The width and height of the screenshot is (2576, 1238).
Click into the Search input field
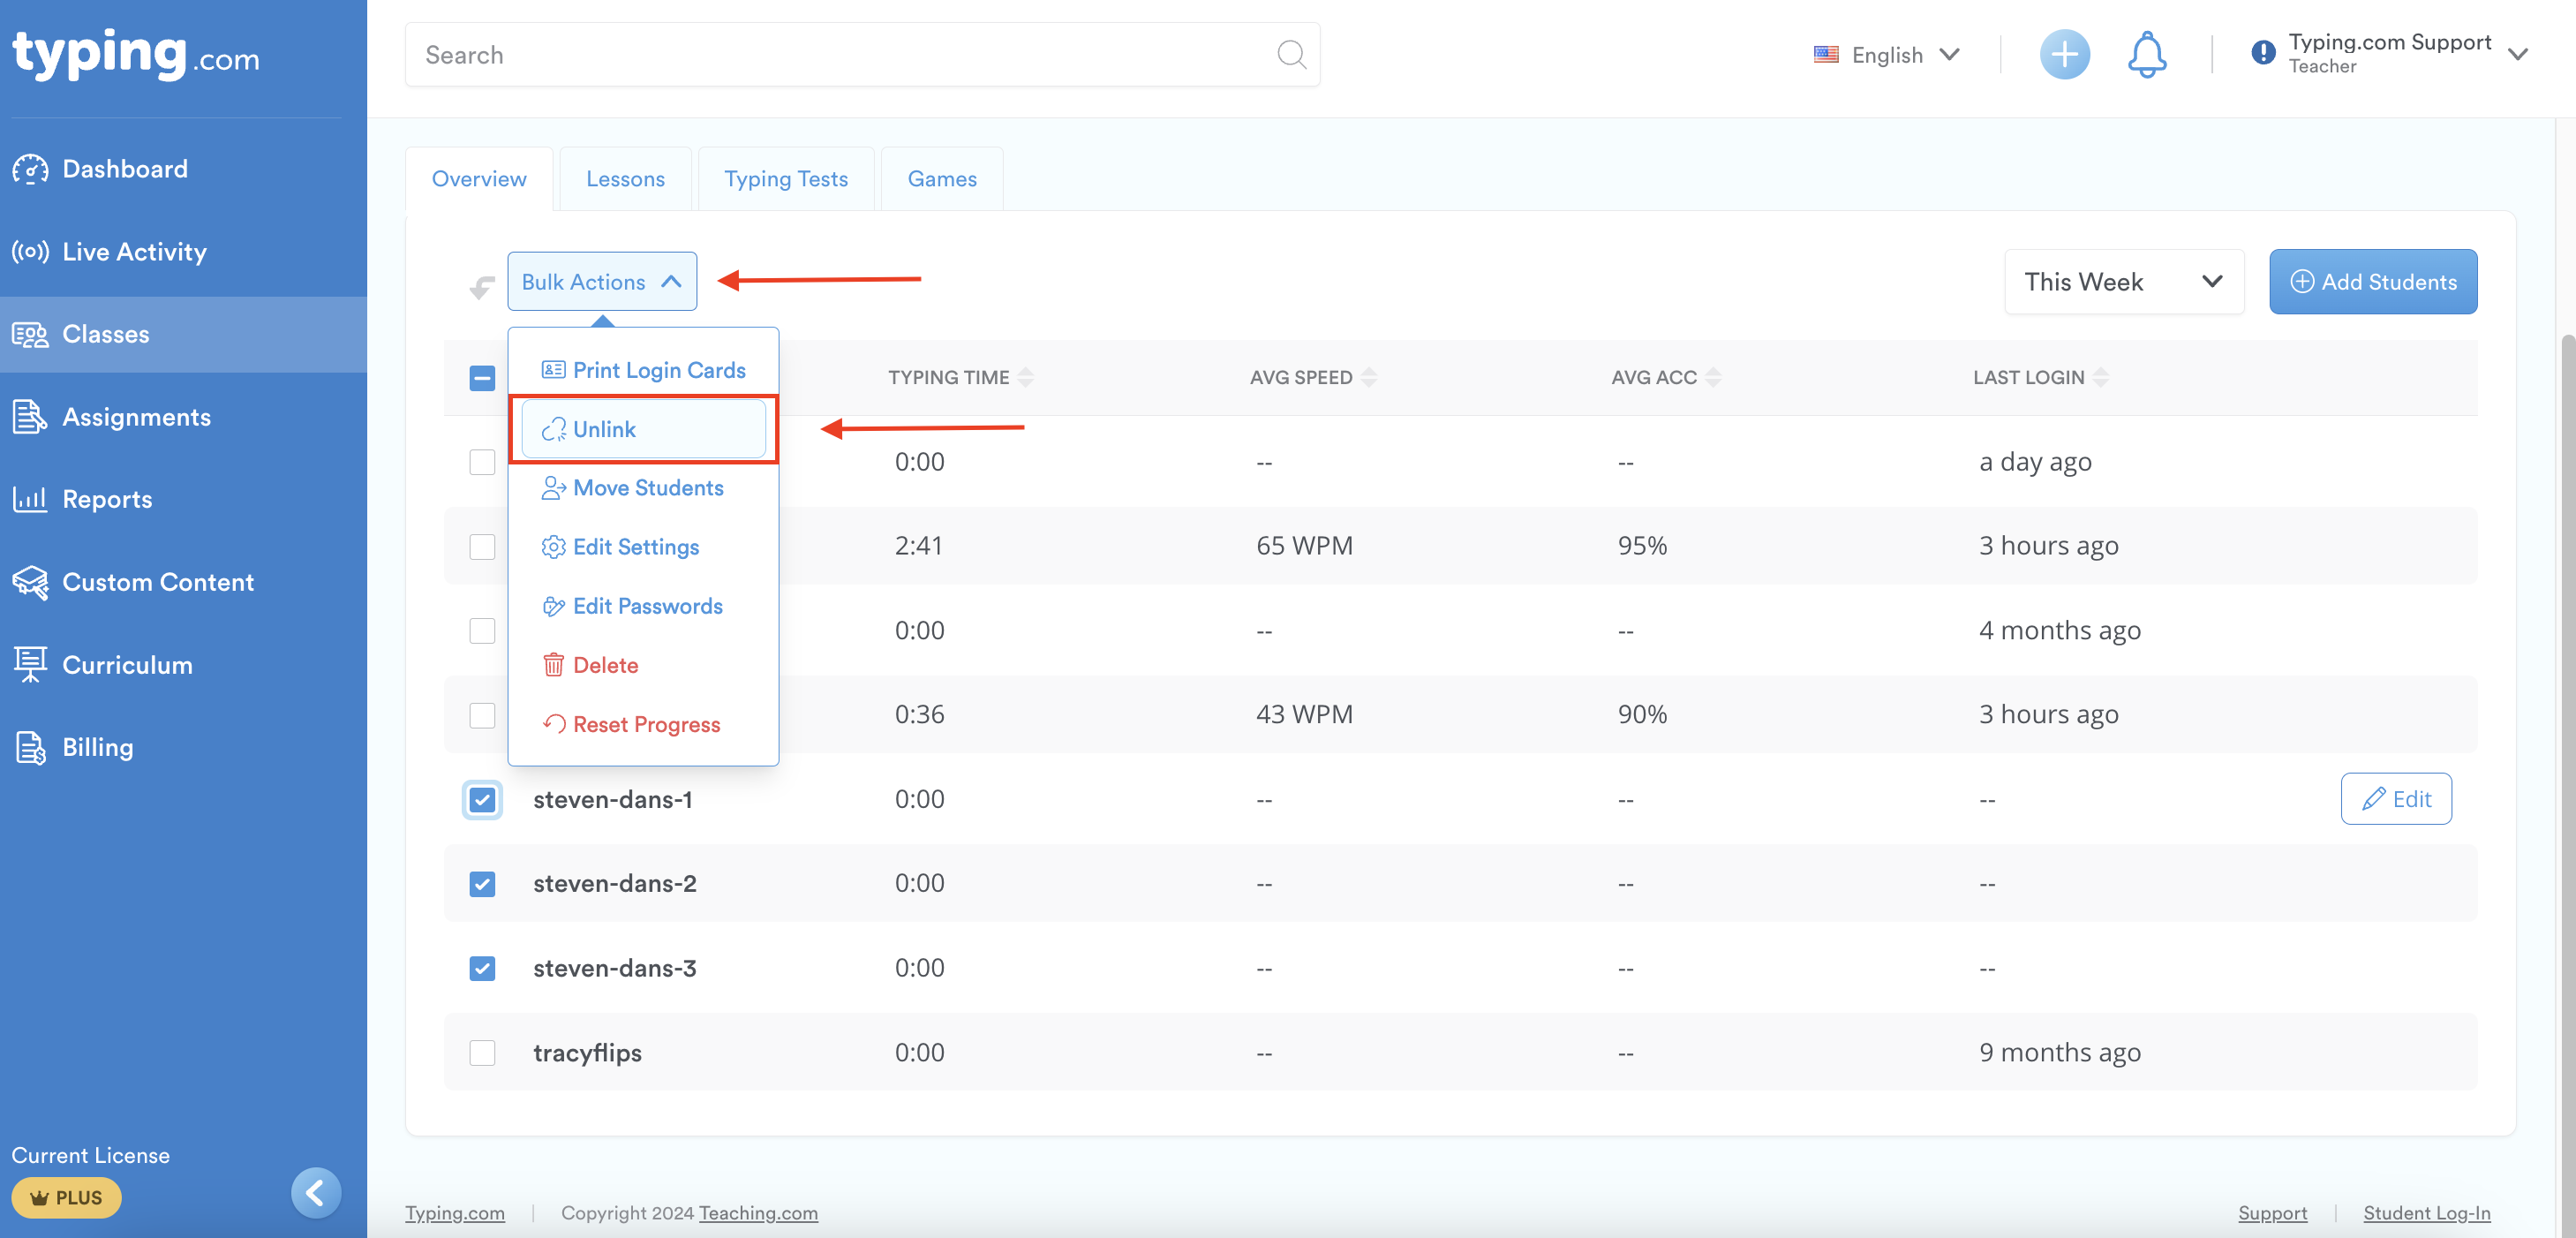pos(840,55)
